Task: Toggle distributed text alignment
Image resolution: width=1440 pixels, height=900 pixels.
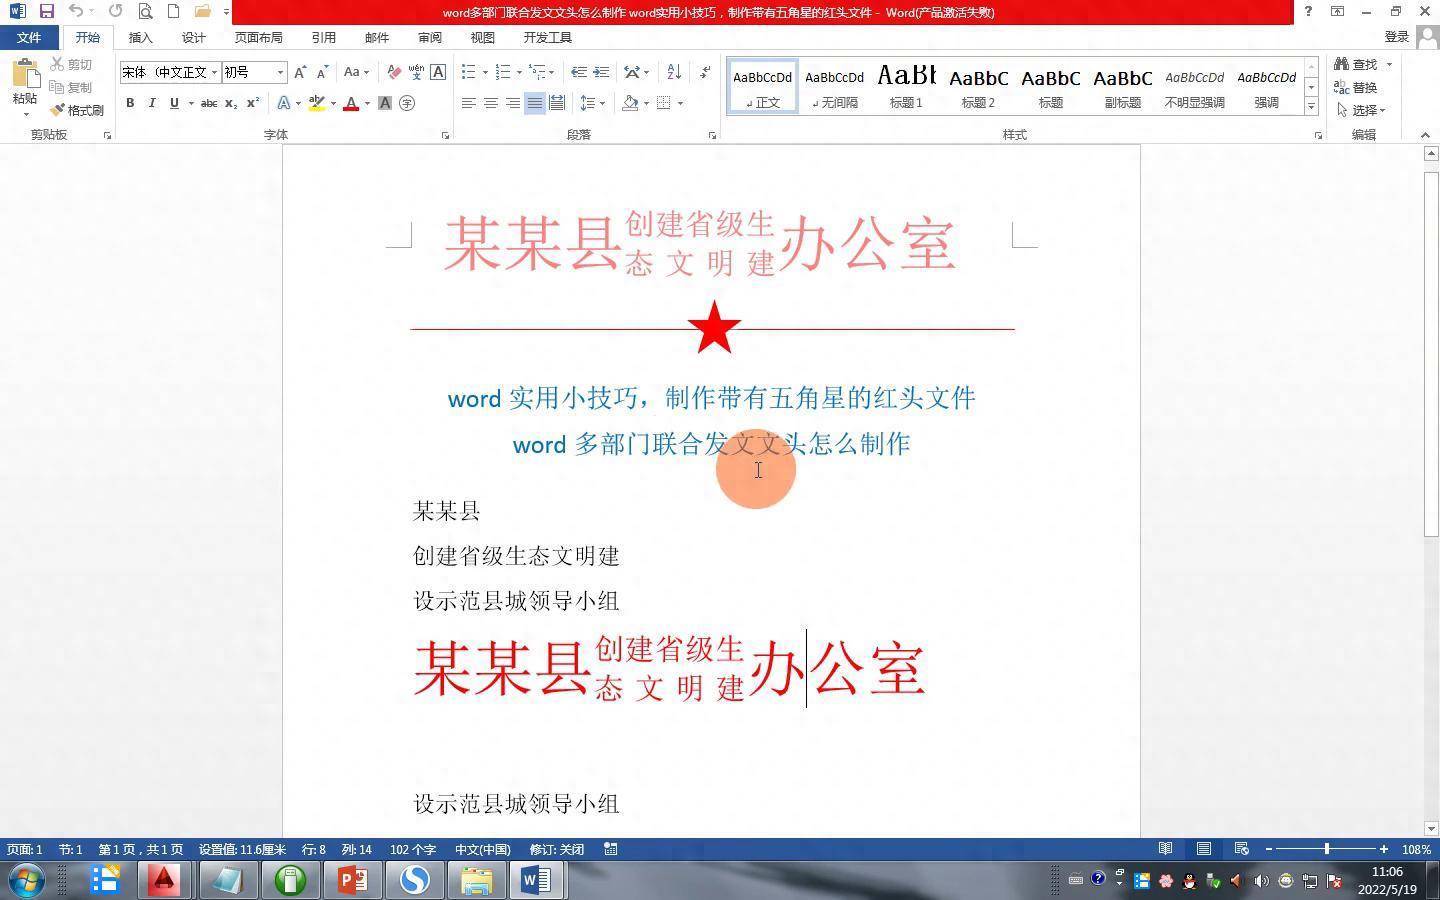Action: 557,103
